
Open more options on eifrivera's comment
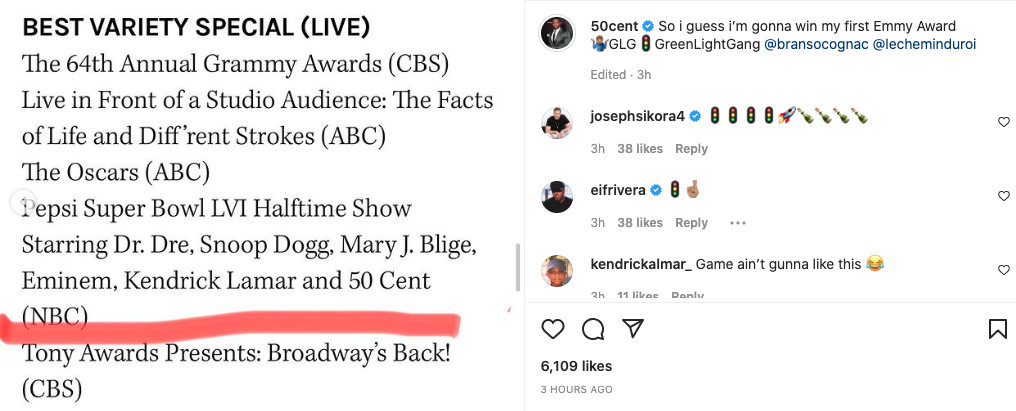point(738,223)
